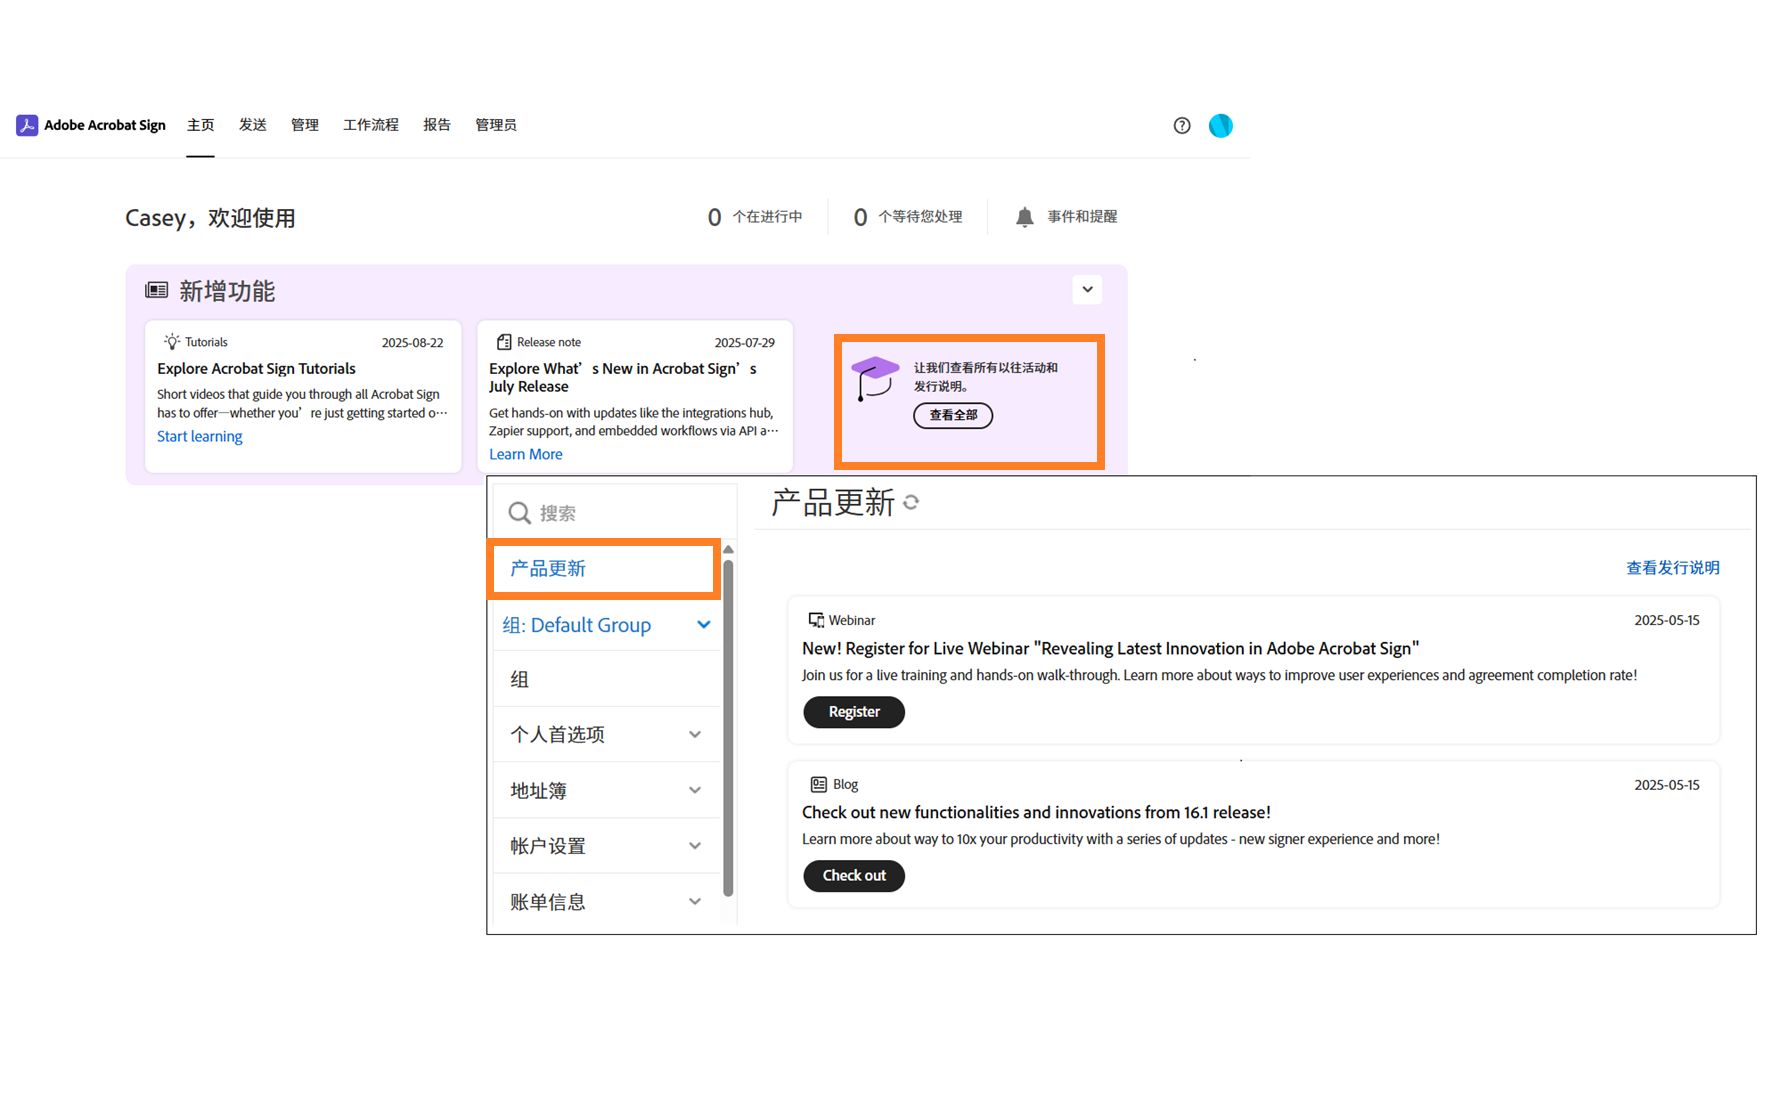Click the 事件和提醒 label
The width and height of the screenshot is (1772, 1099).
pyautogui.click(x=1082, y=217)
